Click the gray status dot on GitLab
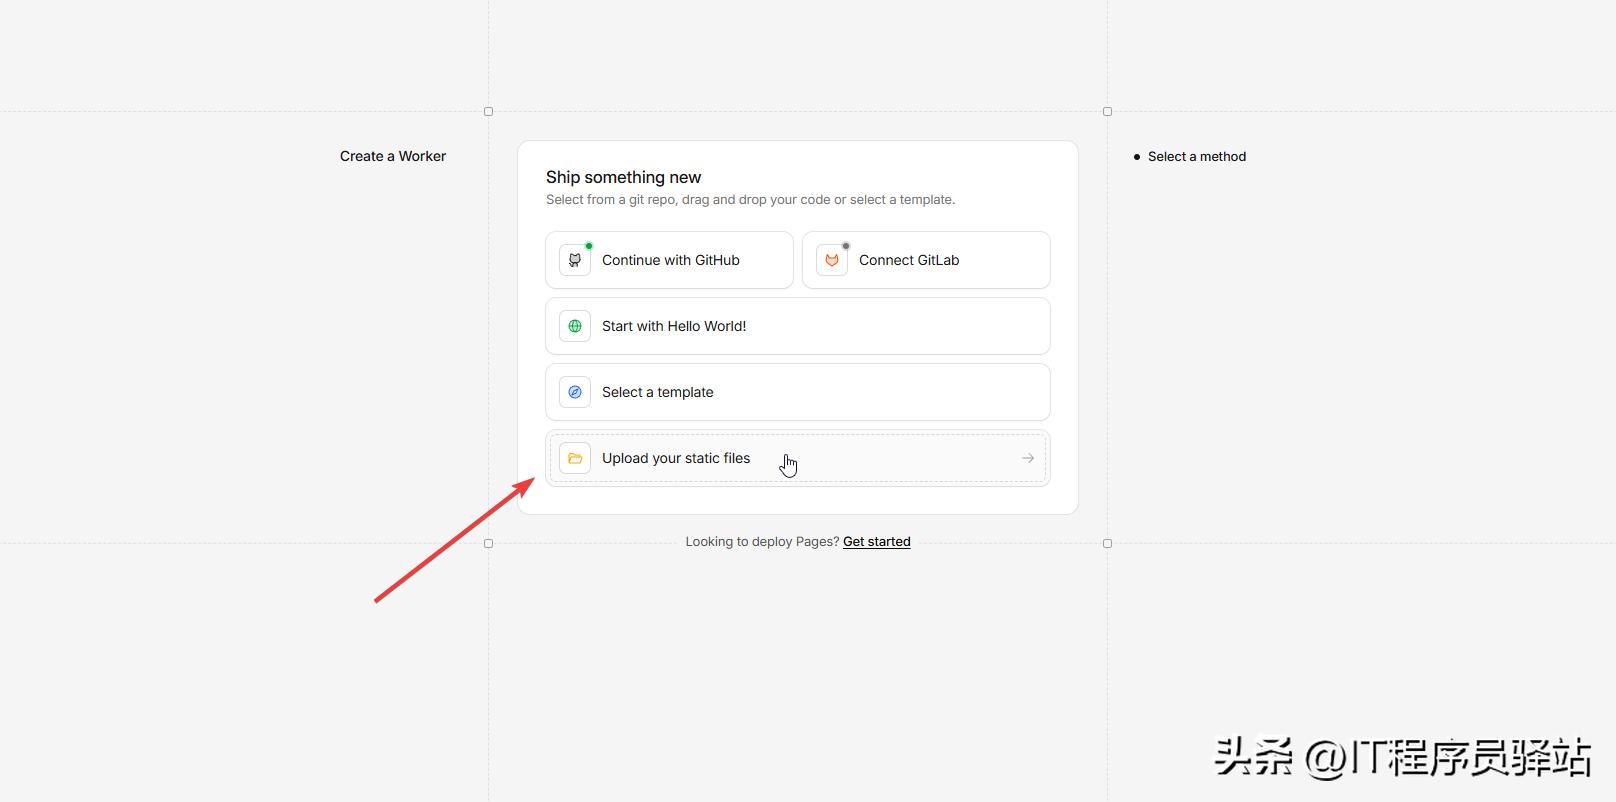Image resolution: width=1616 pixels, height=802 pixels. pyautogui.click(x=846, y=246)
